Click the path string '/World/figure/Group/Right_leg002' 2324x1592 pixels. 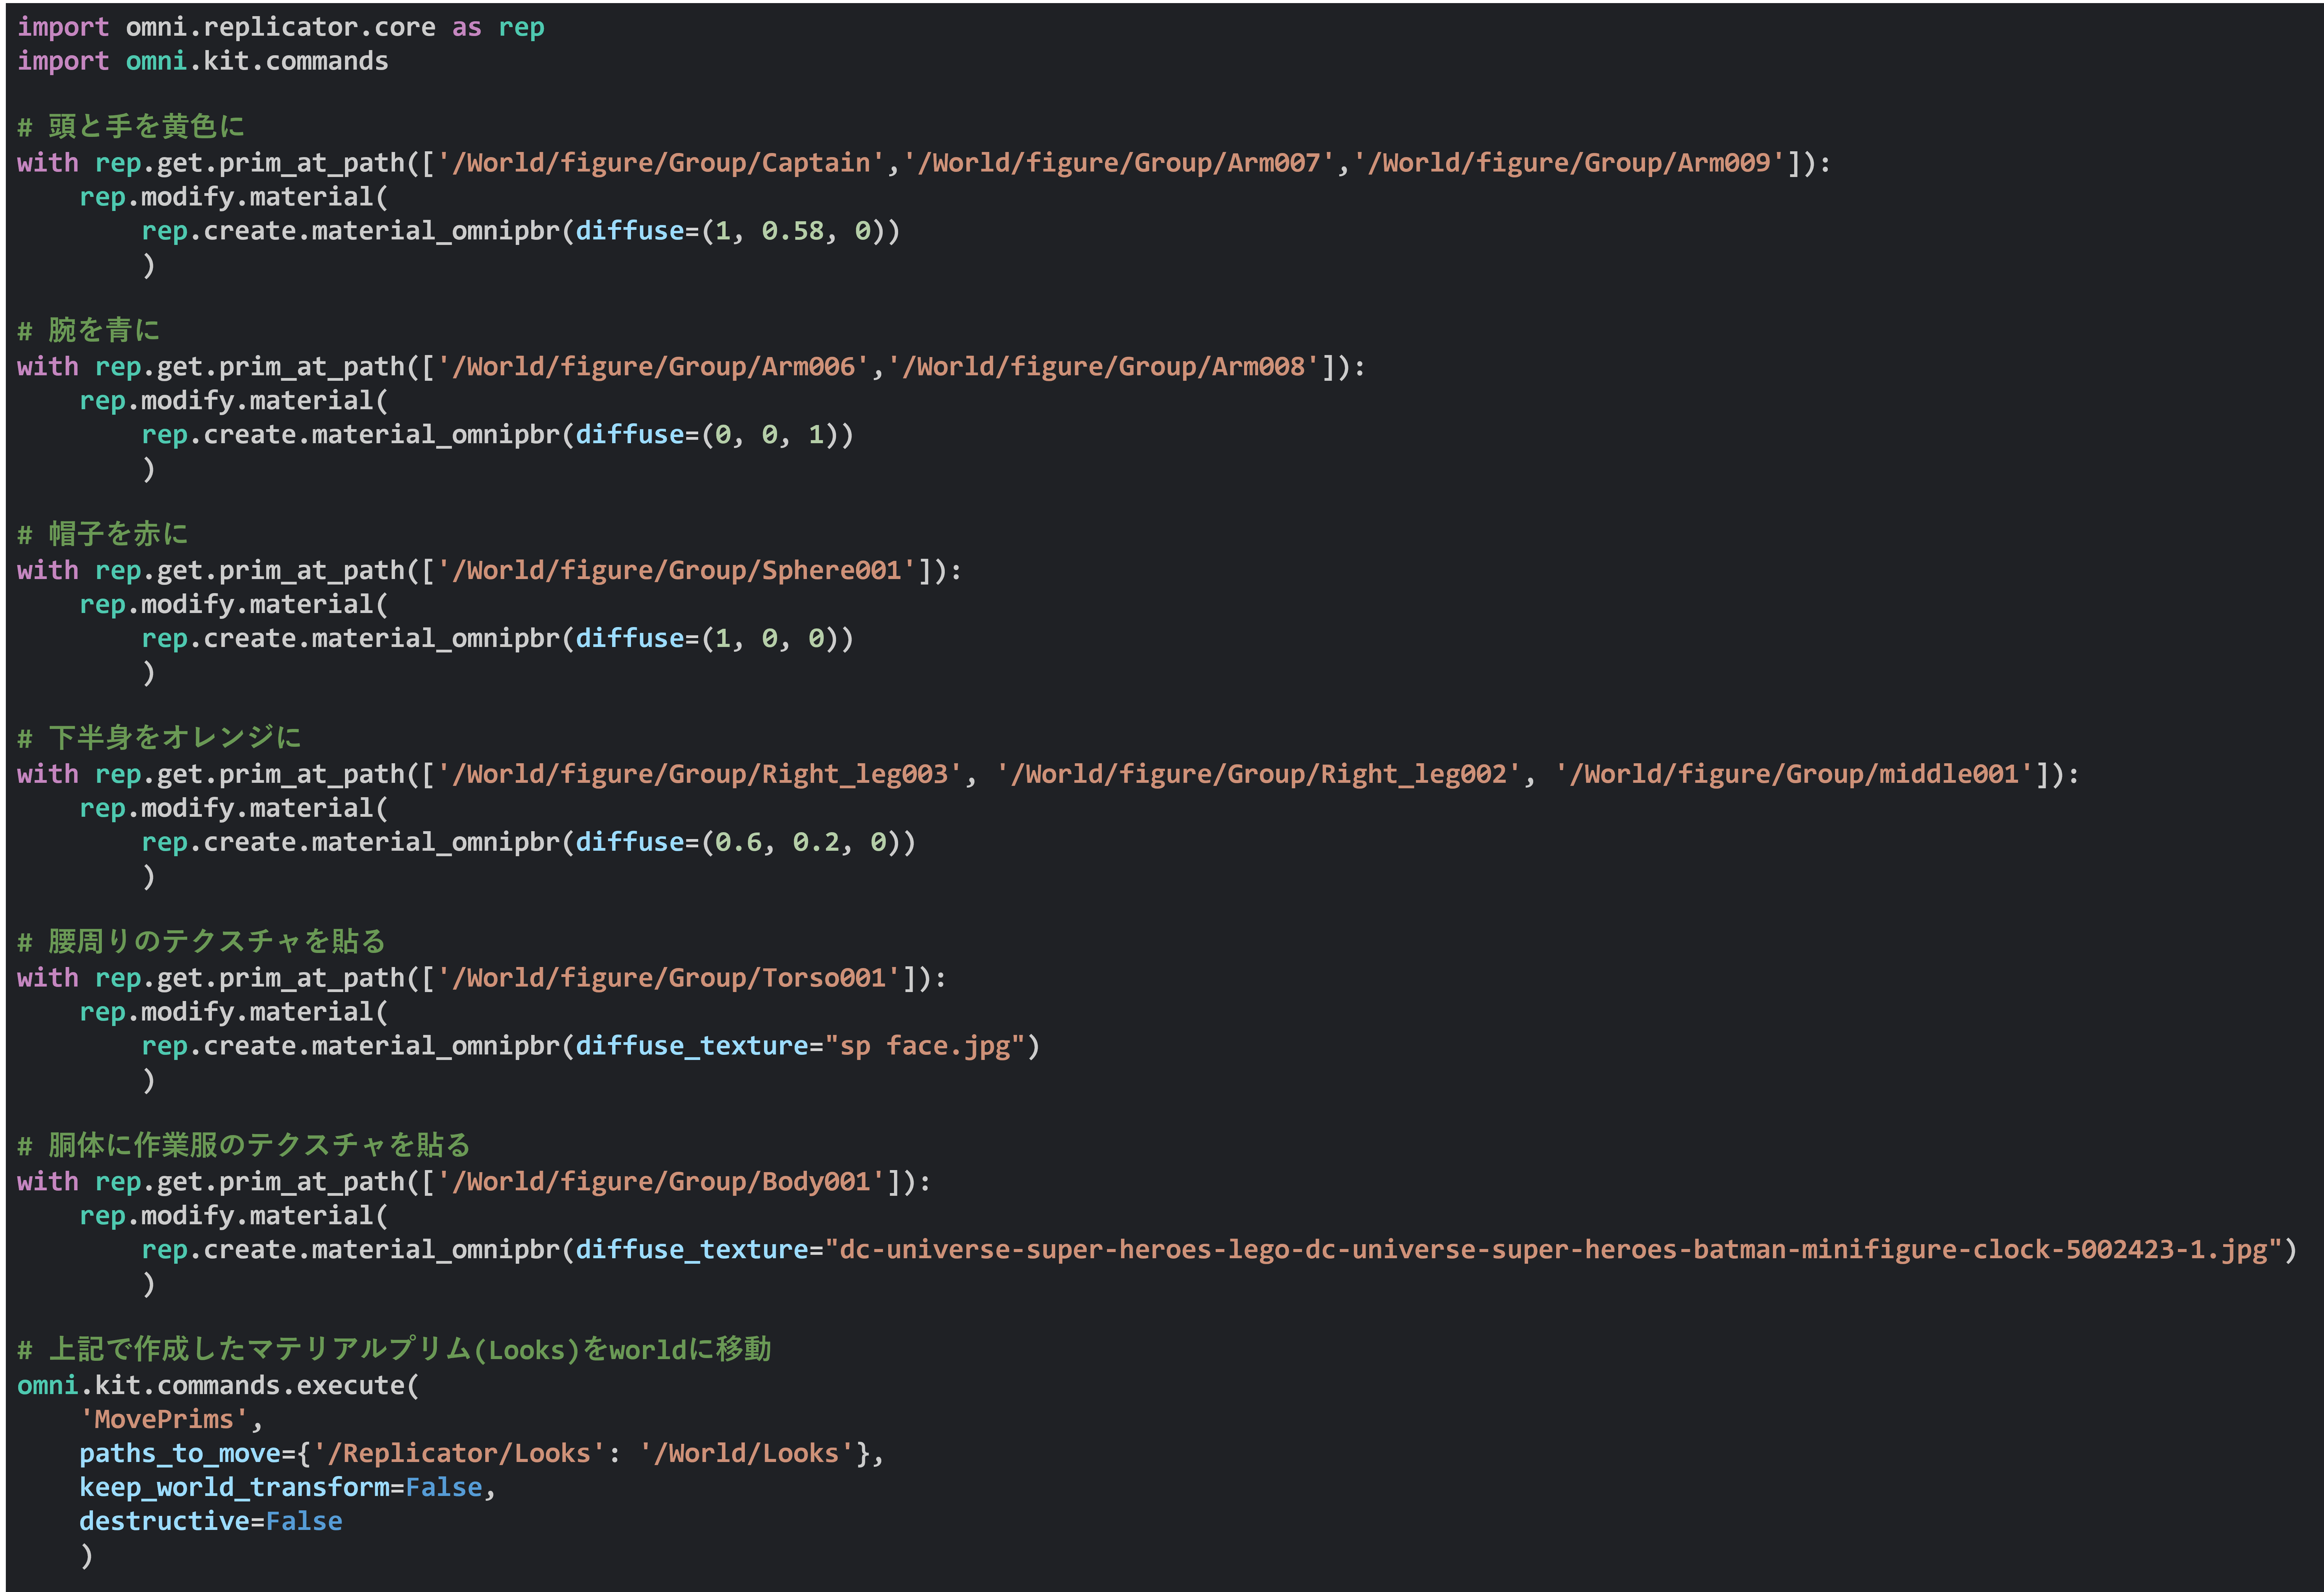pyautogui.click(x=1259, y=775)
